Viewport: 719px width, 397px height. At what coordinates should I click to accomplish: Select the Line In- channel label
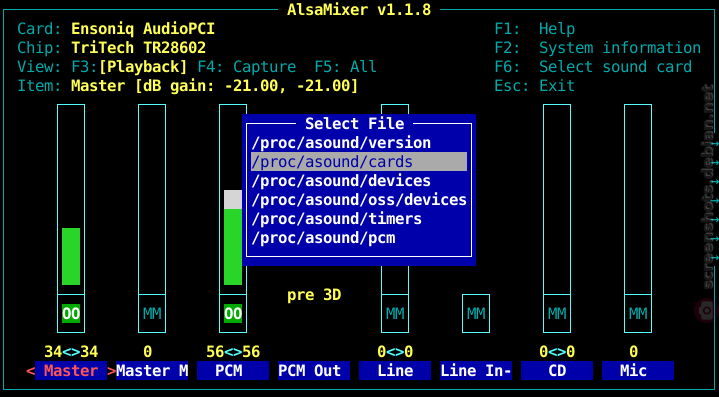[476, 370]
